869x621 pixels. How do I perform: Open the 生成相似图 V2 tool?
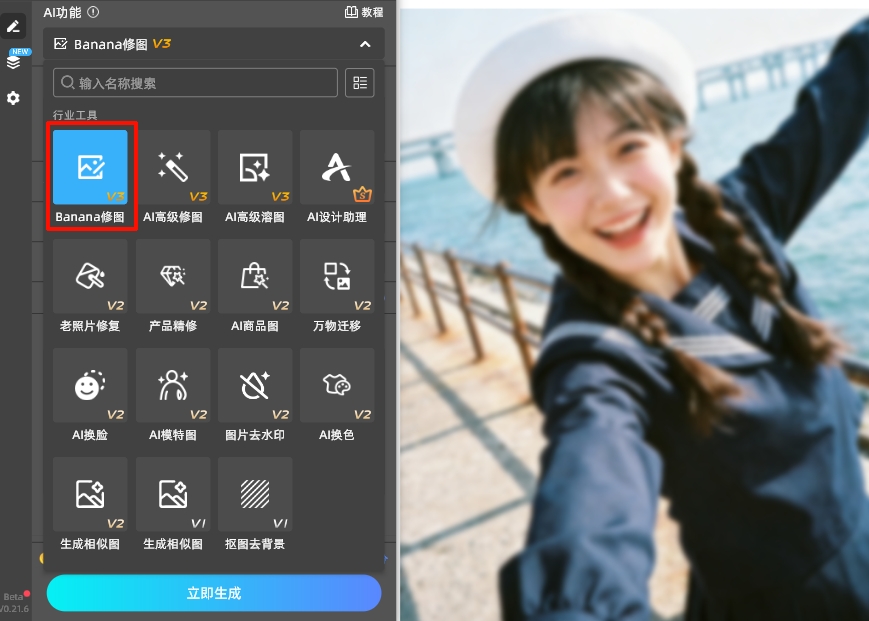90,494
